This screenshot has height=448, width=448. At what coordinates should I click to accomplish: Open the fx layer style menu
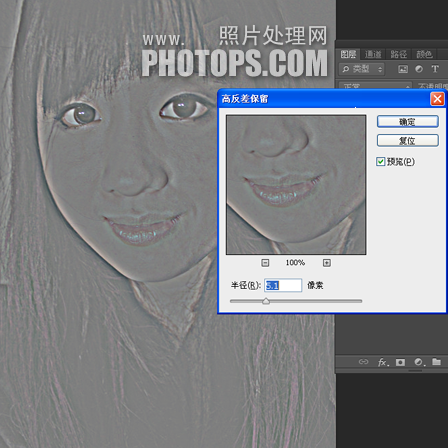click(383, 362)
